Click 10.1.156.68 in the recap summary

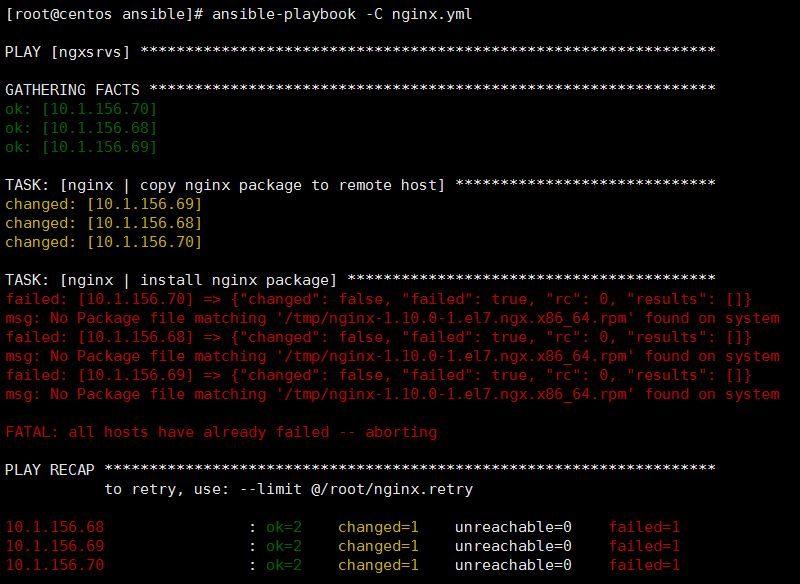(x=54, y=527)
